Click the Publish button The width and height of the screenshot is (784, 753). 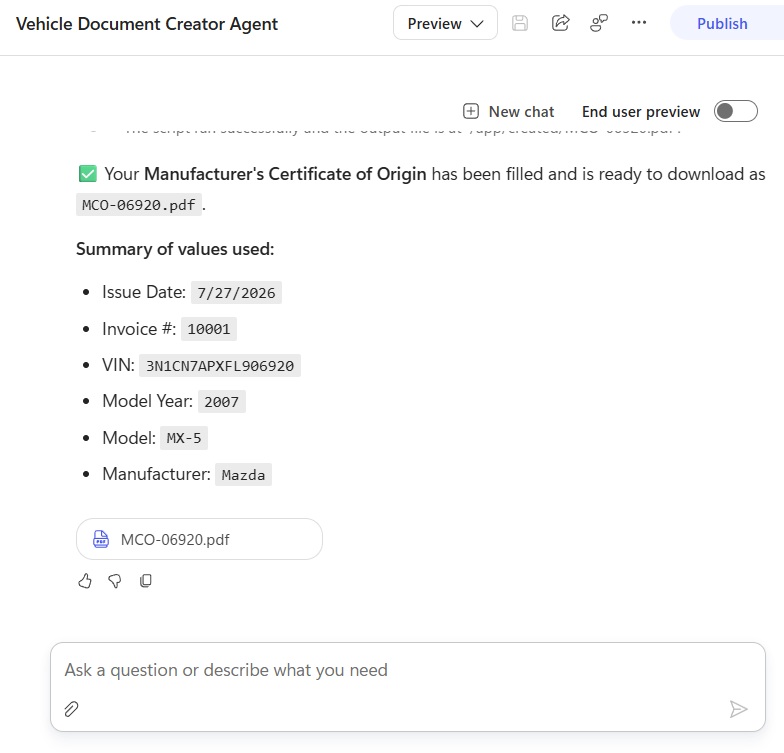(722, 23)
